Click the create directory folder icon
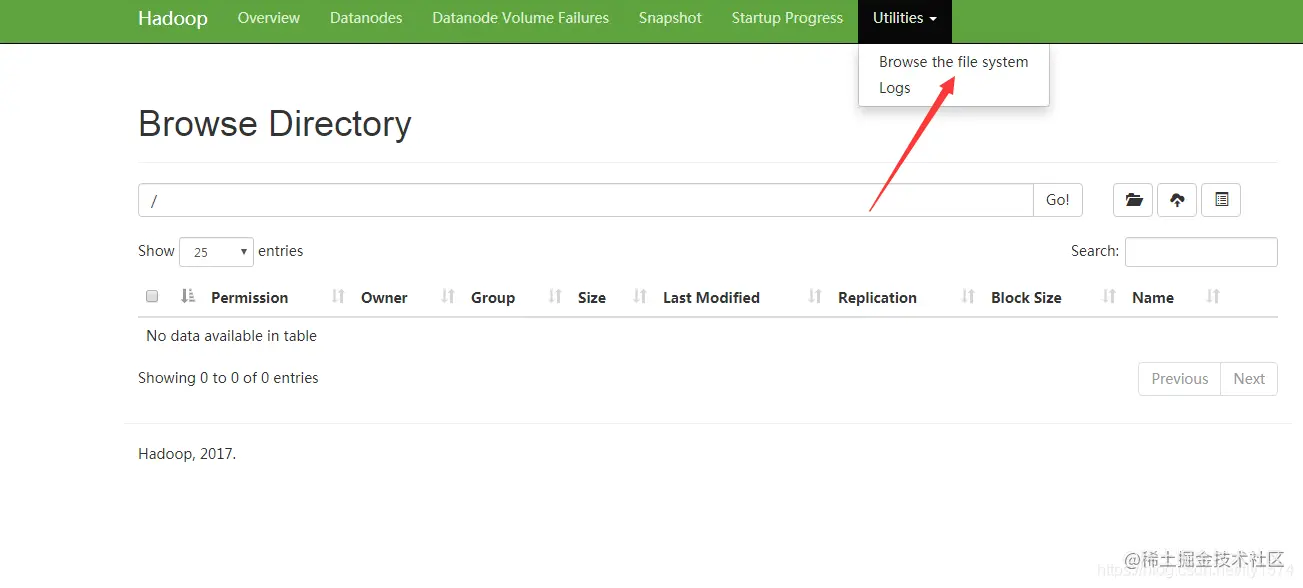Screen dimensions: 1303x588 (1133, 200)
